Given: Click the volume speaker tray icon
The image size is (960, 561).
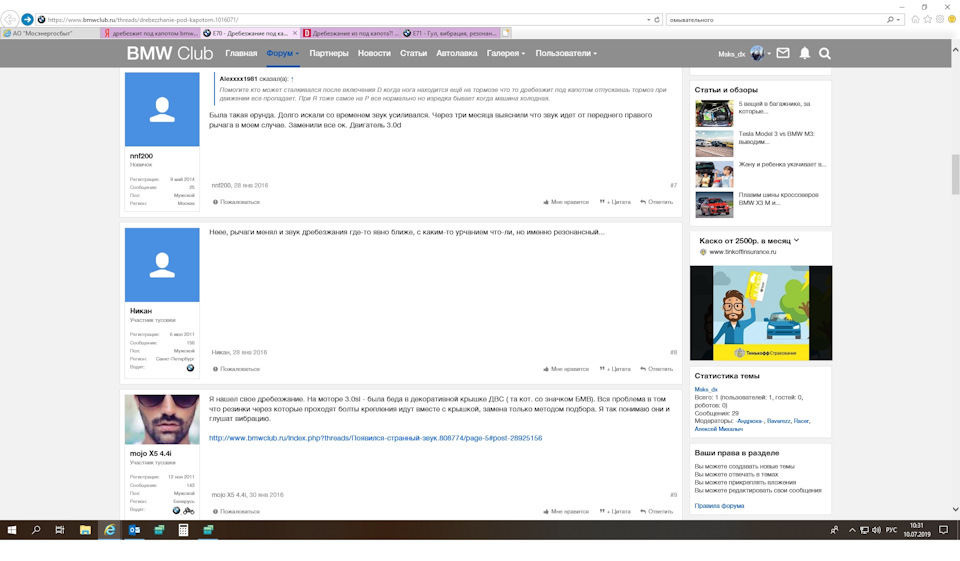Looking at the screenshot, I should click(876, 530).
